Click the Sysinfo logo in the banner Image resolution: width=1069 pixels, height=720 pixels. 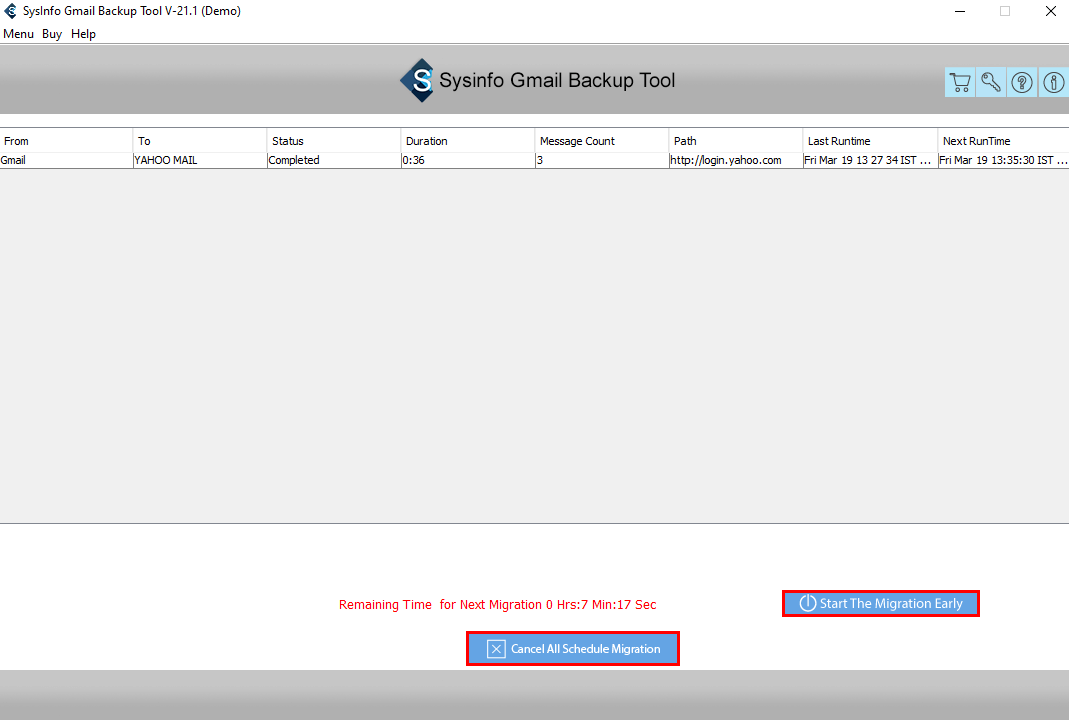pos(417,80)
